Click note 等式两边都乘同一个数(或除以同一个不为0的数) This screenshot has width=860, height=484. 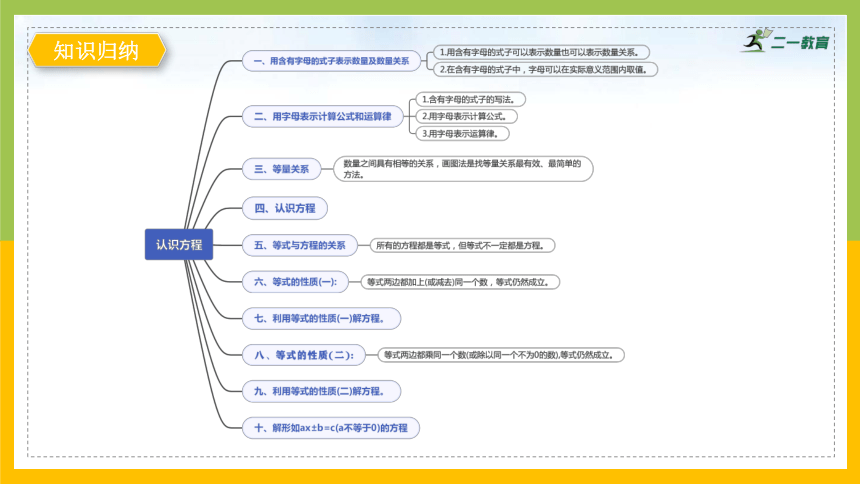[501, 355]
